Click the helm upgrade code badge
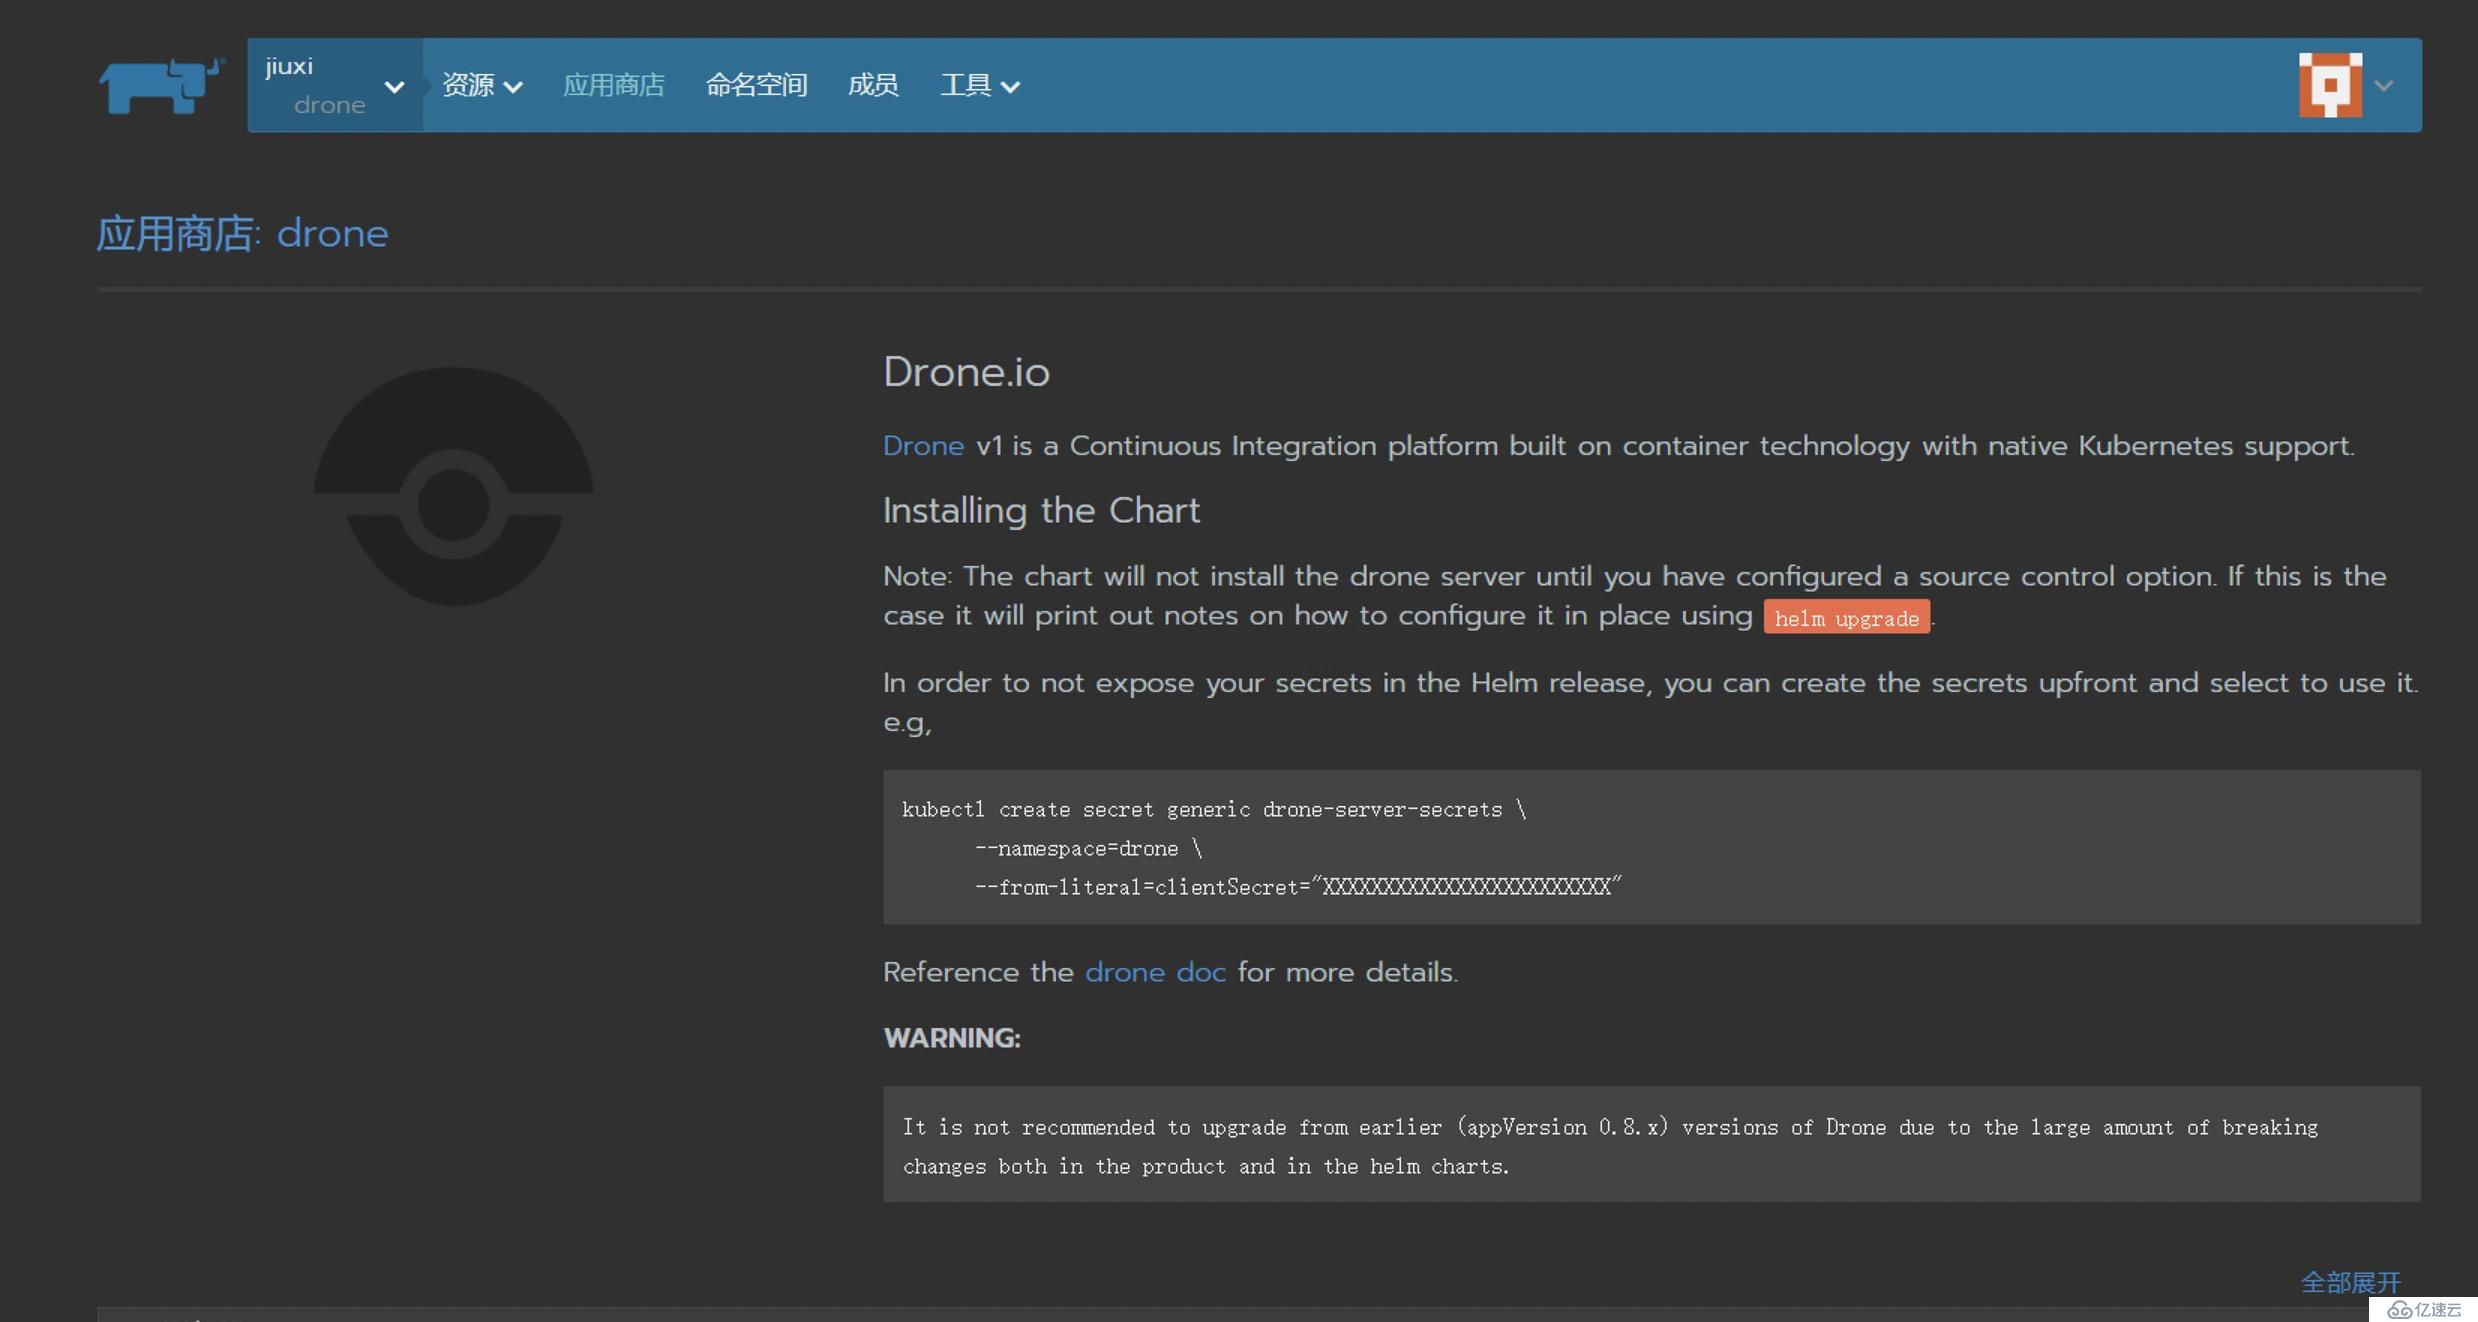 point(1846,618)
